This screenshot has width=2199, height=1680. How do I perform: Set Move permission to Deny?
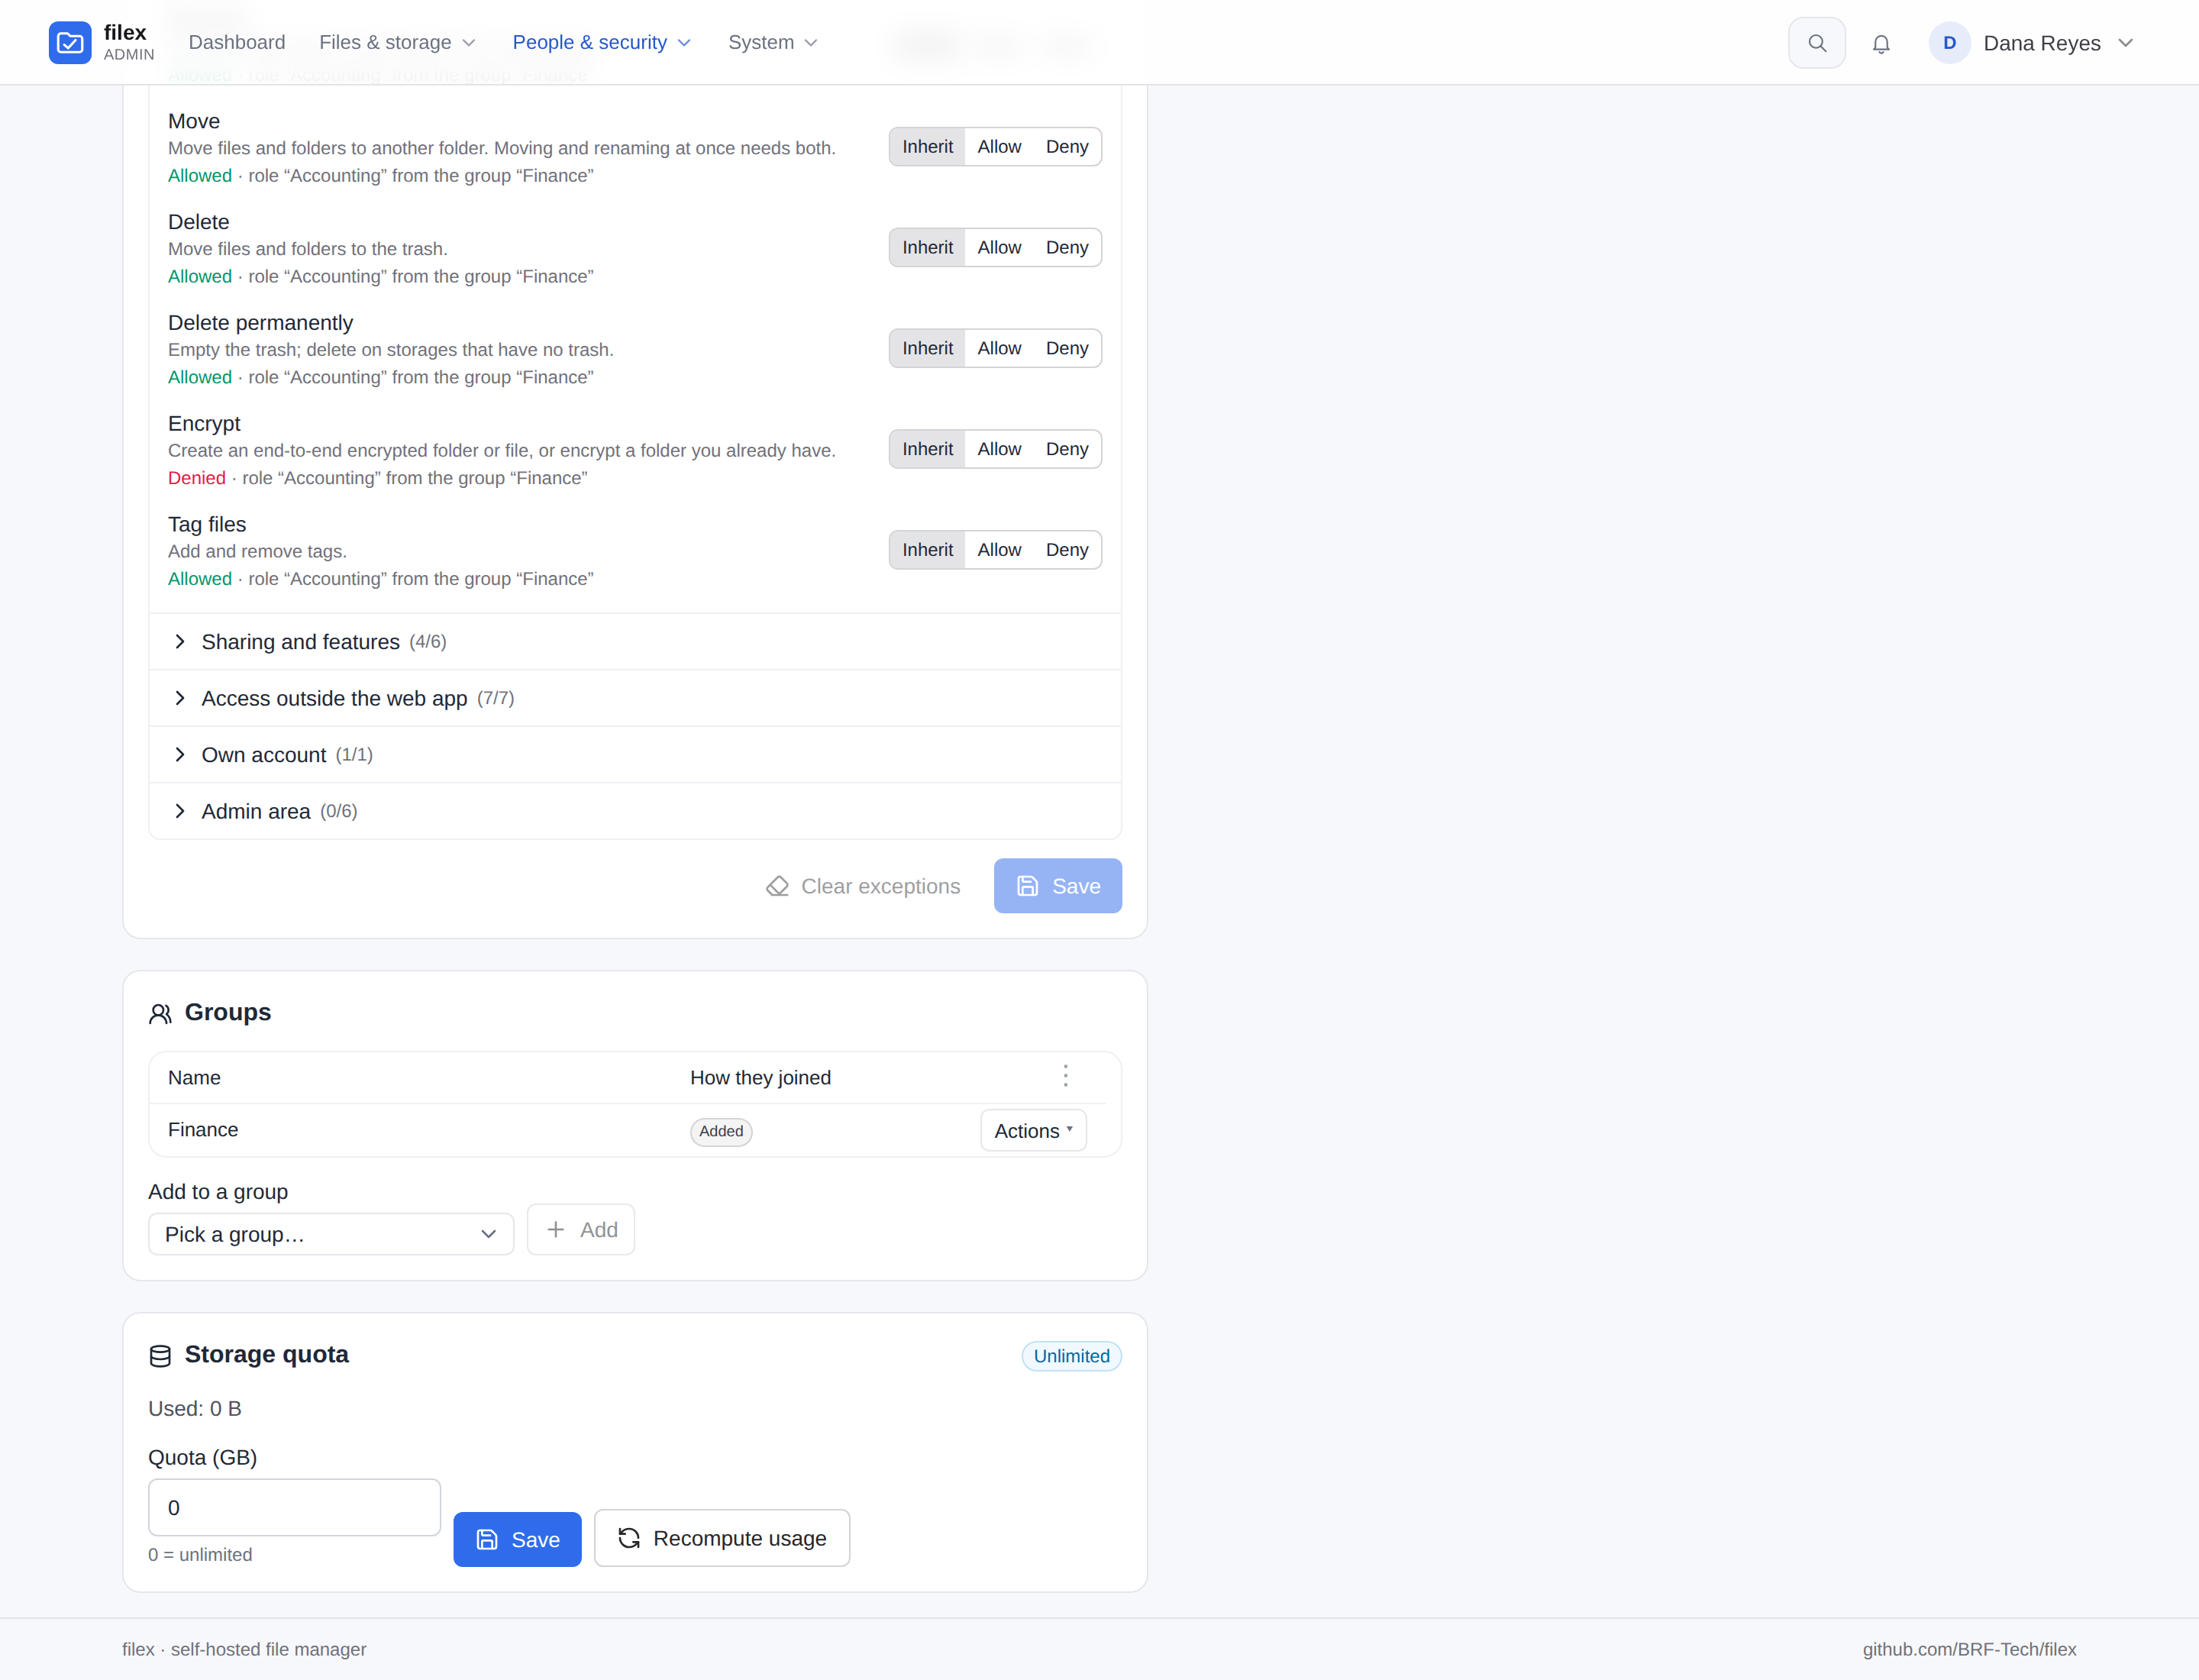[1066, 147]
